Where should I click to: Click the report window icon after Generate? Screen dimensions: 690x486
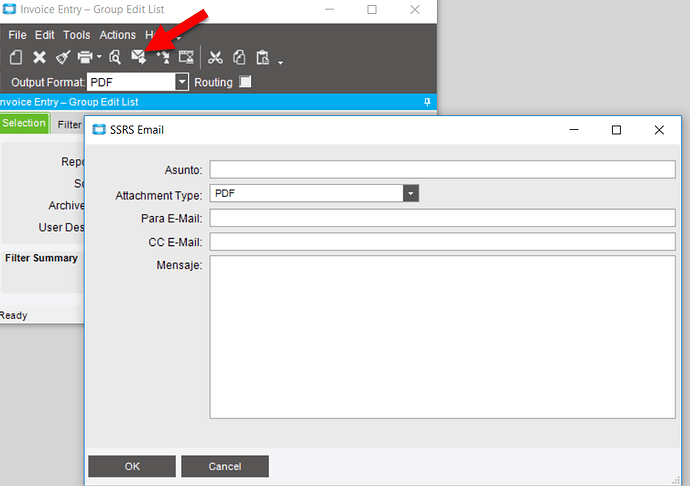186,57
